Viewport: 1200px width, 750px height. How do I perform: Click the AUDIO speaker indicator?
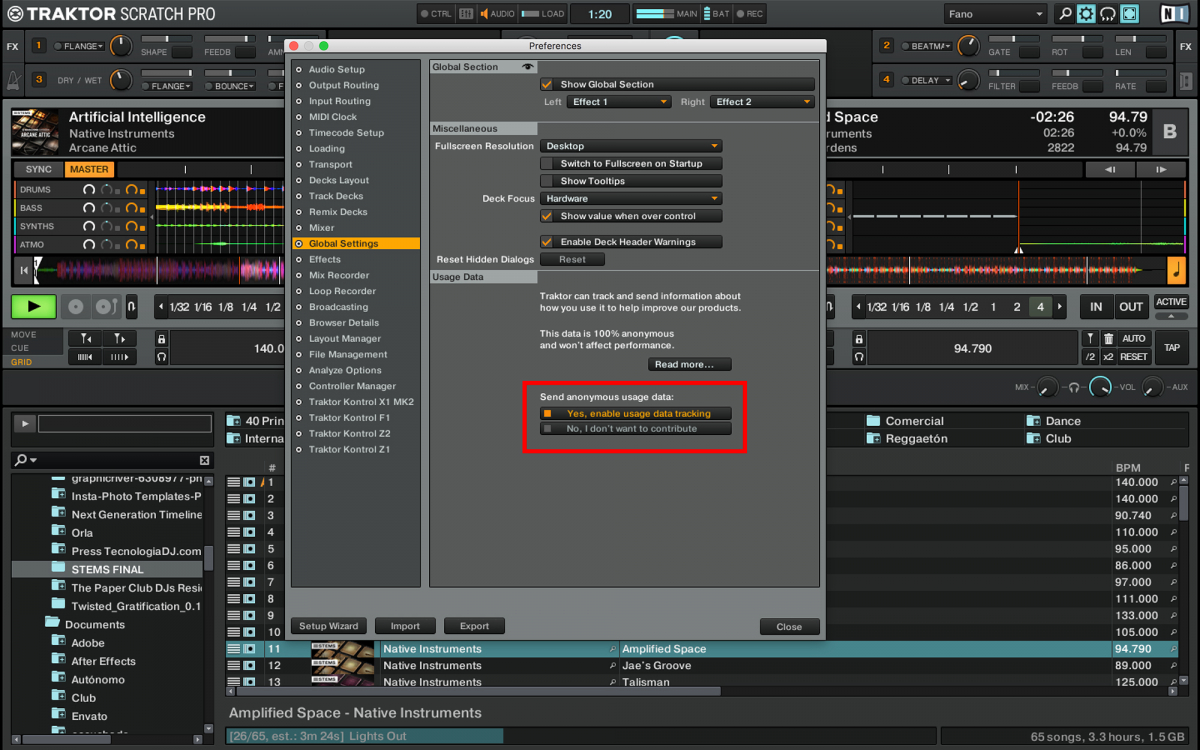[497, 14]
